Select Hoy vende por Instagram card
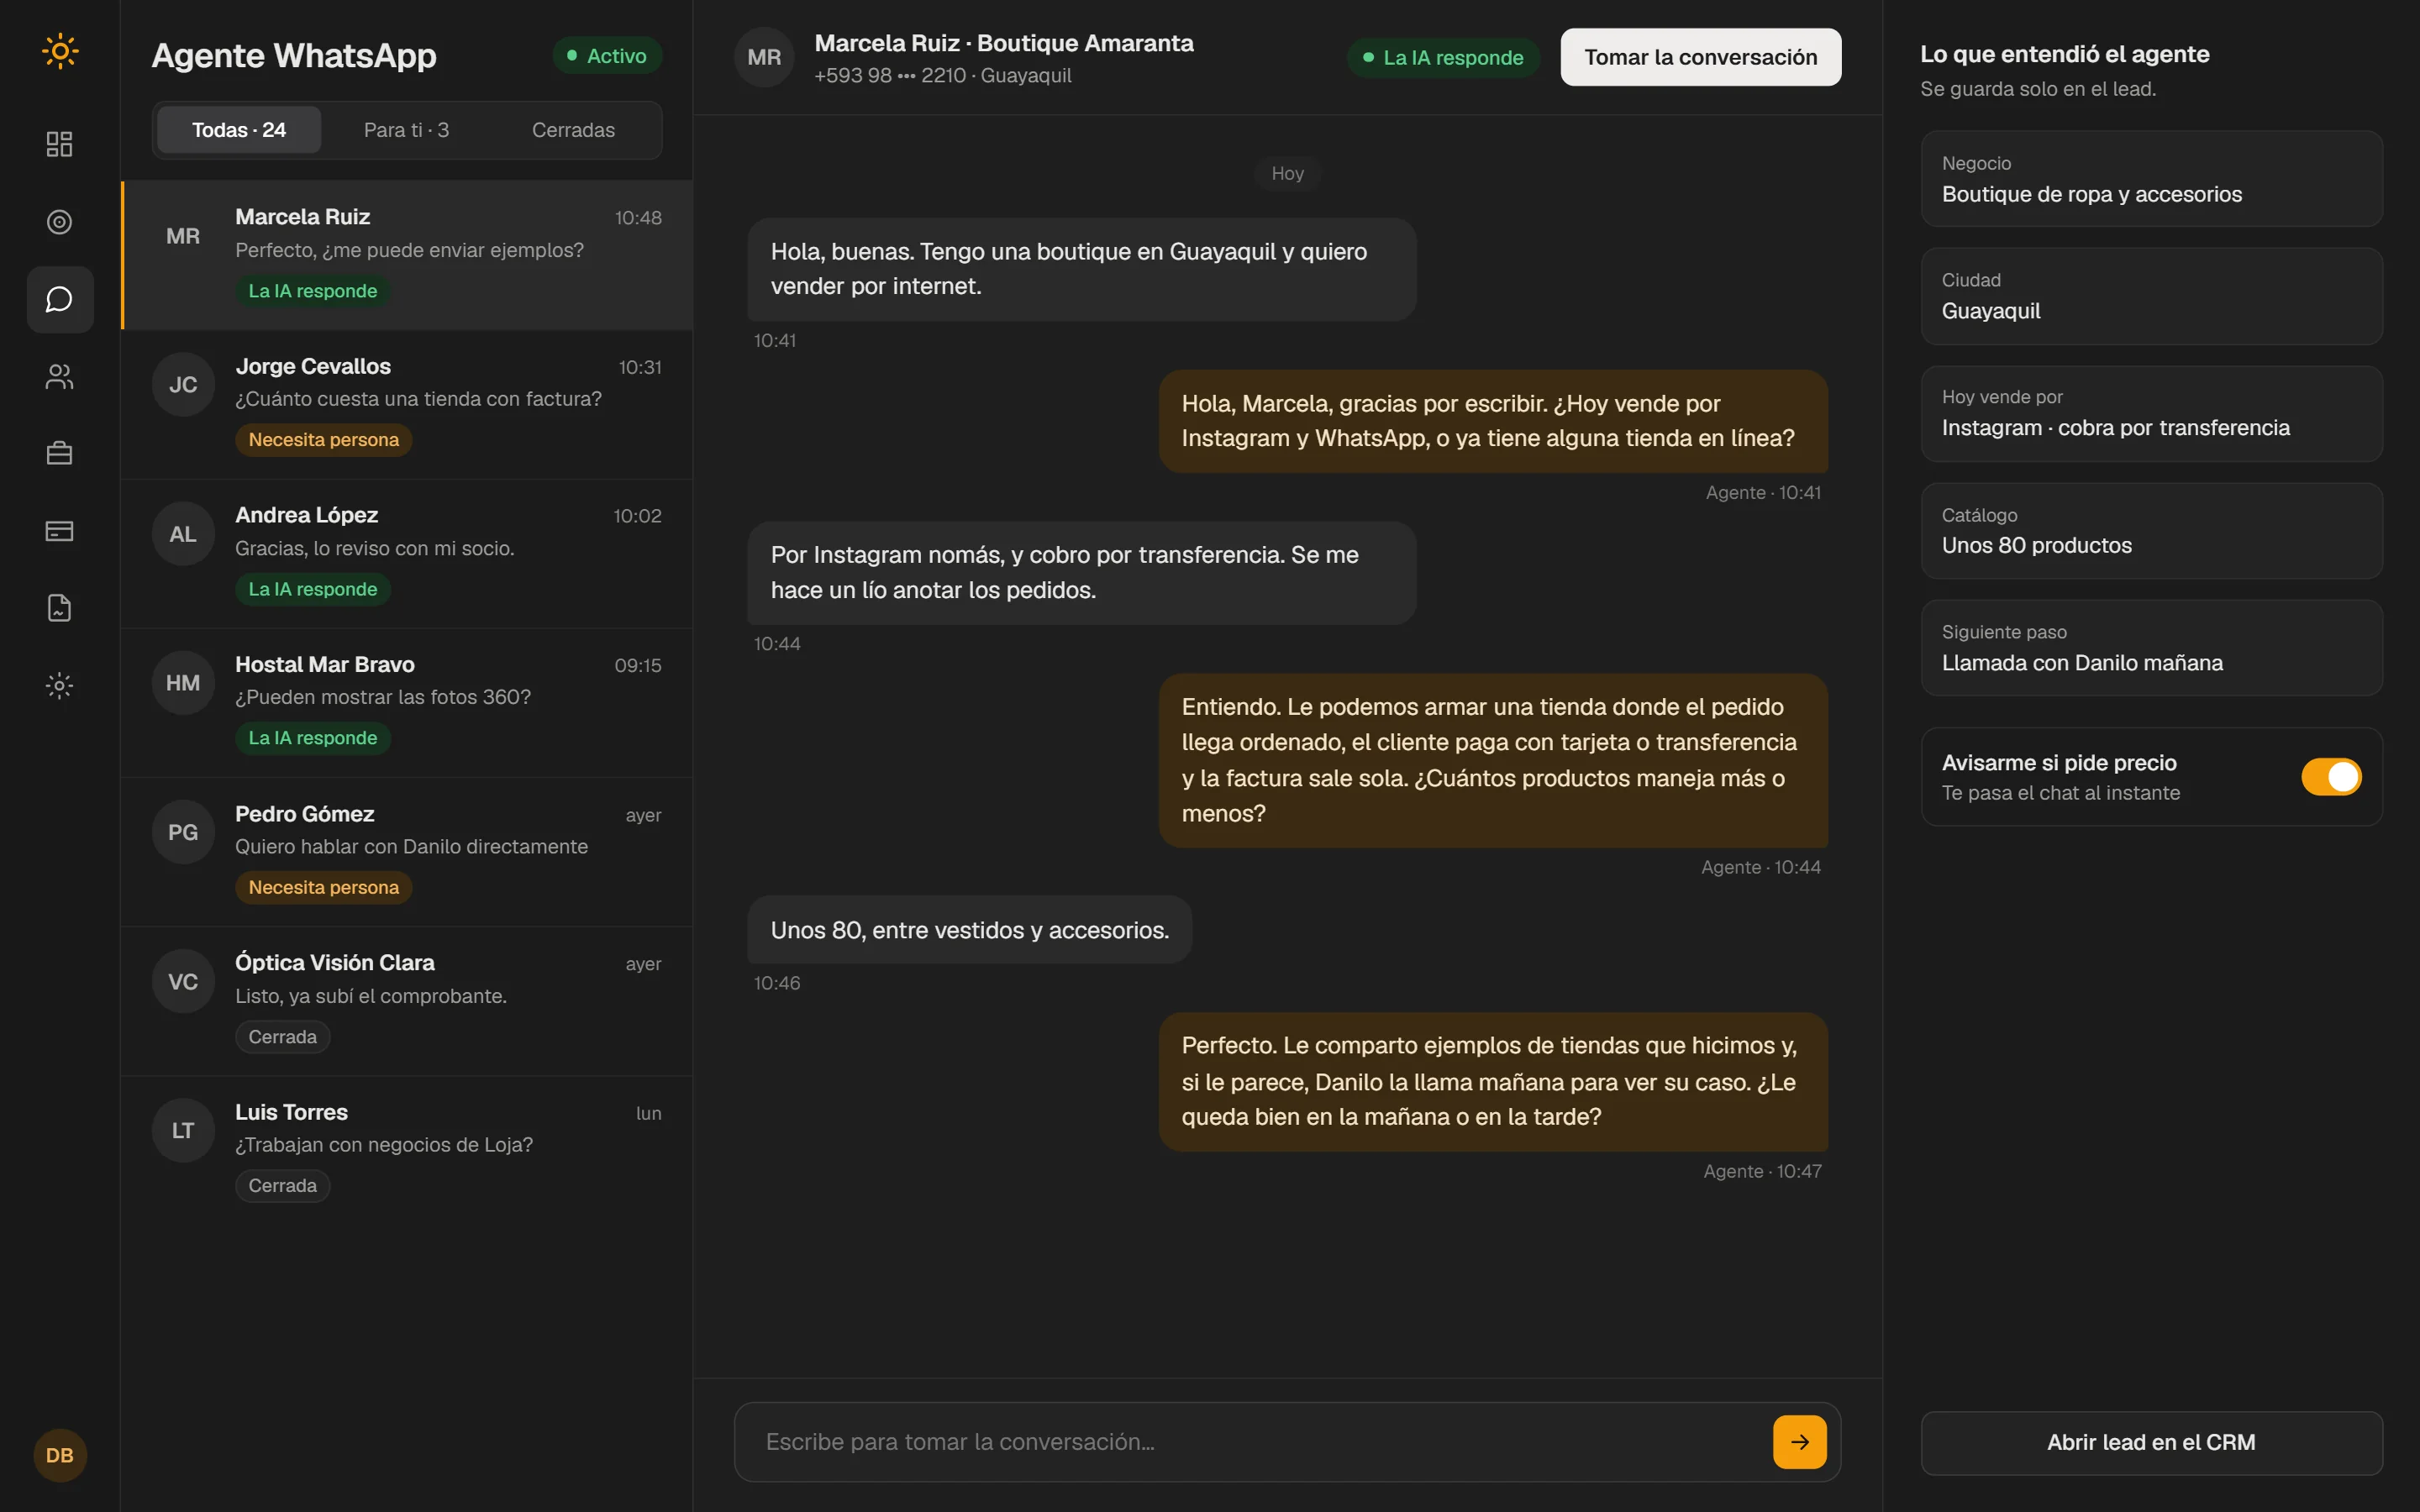The image size is (2420, 1512). [2151, 413]
